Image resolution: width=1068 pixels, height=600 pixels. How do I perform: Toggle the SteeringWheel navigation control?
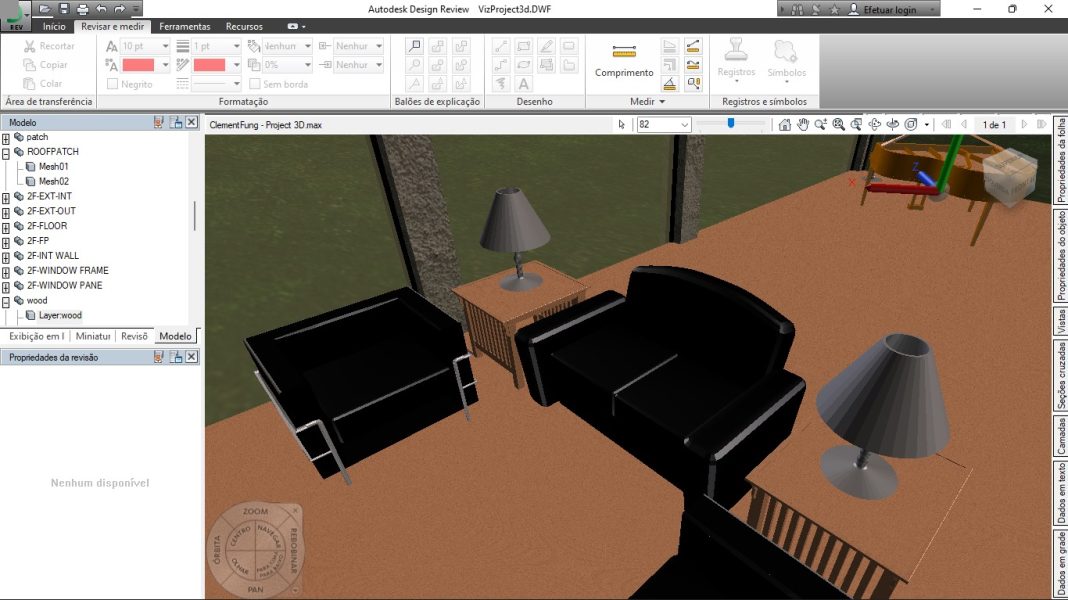911,124
